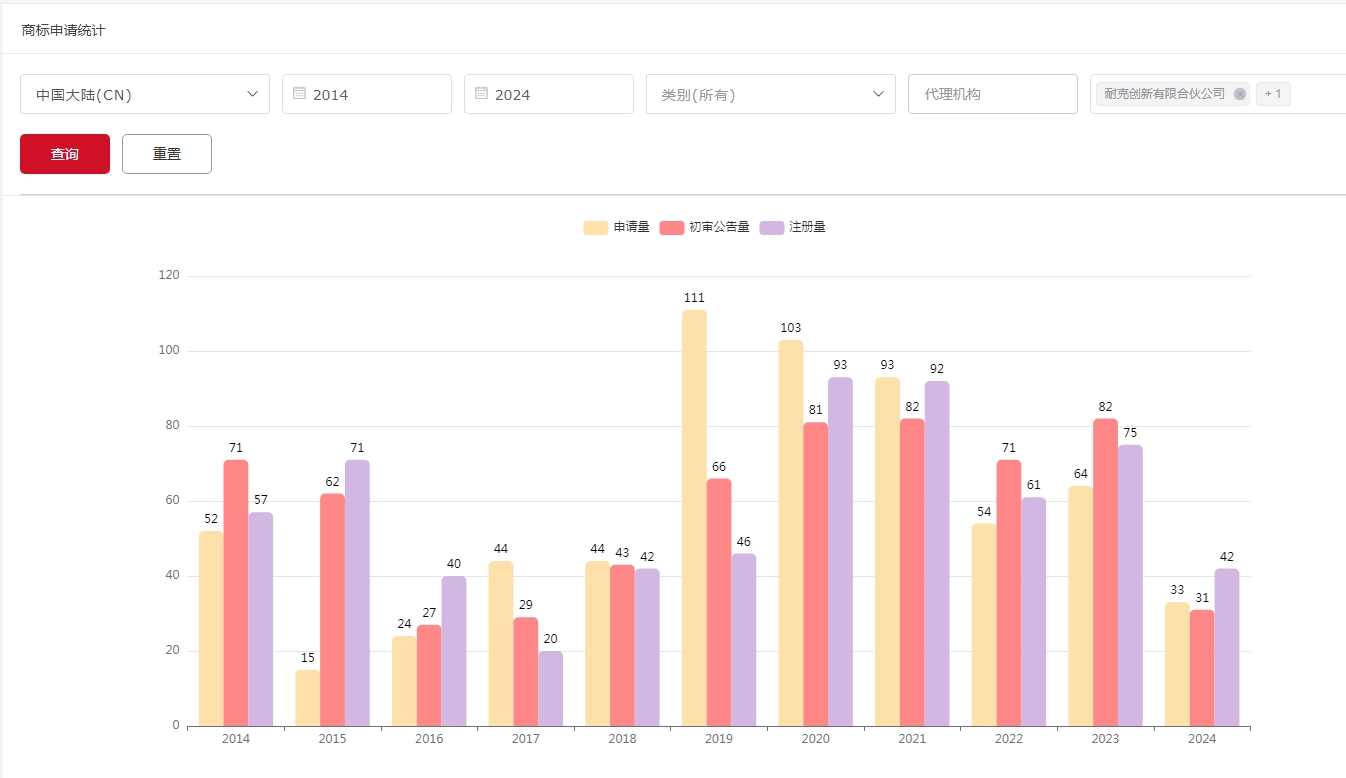Click the 2020 注册量 bar labeled 93
Viewport: 1346px width, 778px height.
tap(840, 552)
